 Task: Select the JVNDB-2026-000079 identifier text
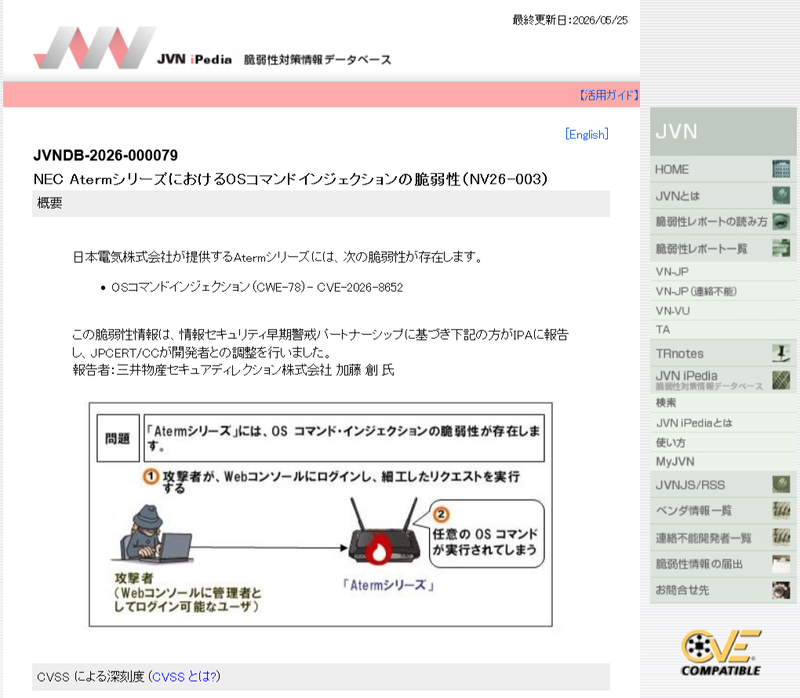point(106,155)
